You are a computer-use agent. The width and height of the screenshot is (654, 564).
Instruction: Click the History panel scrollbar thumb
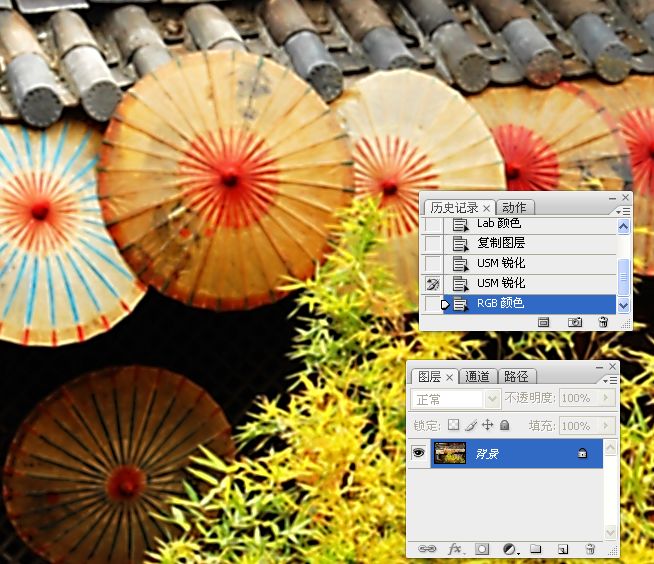pyautogui.click(x=624, y=277)
